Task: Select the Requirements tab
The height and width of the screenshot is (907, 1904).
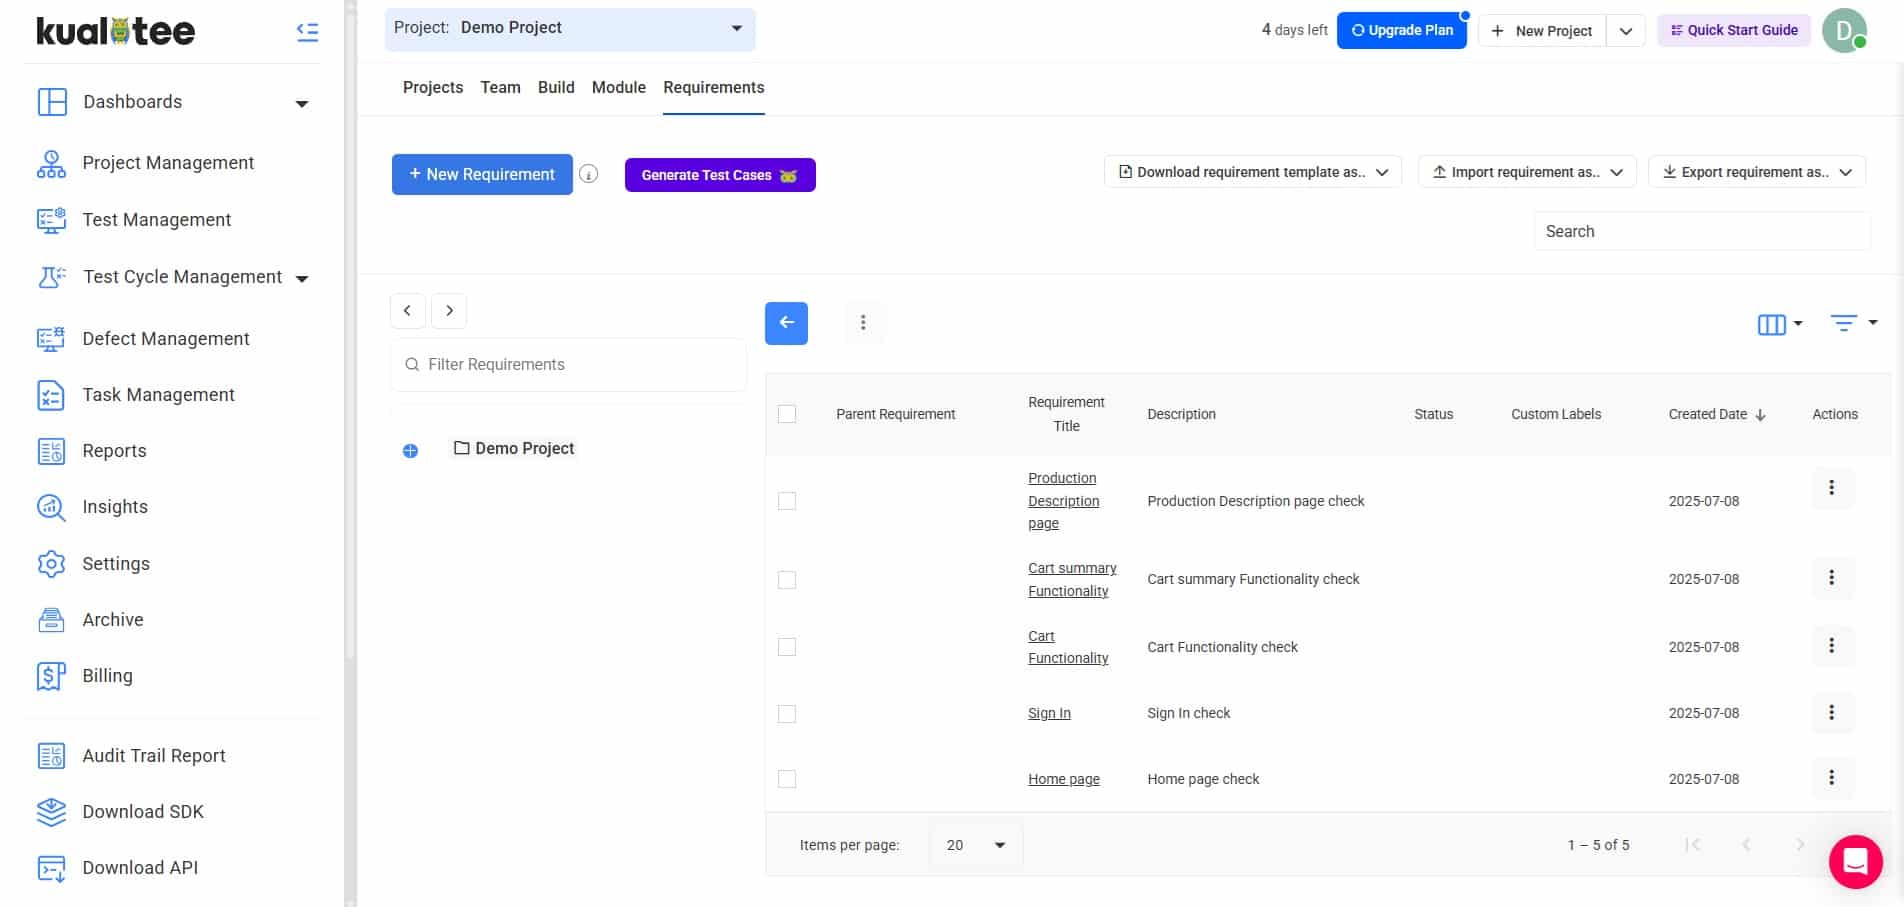Action: [x=714, y=88]
